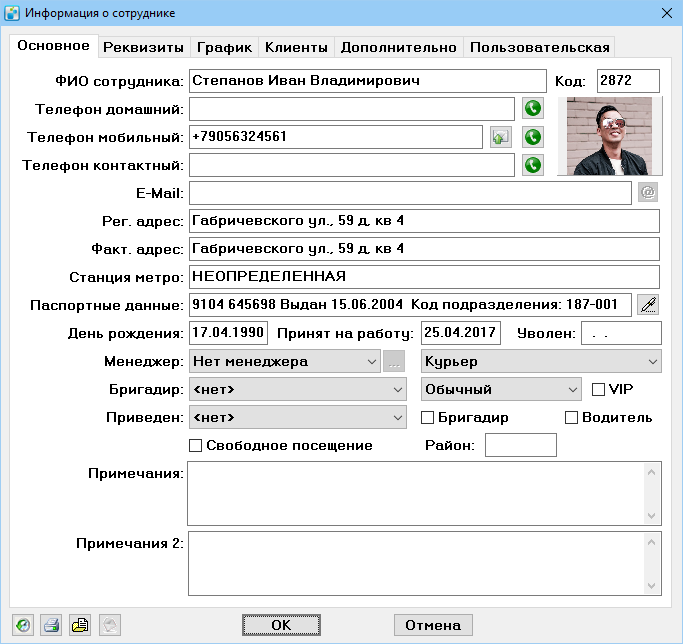
Task: Click the День рождения date field
Action: coord(228,333)
